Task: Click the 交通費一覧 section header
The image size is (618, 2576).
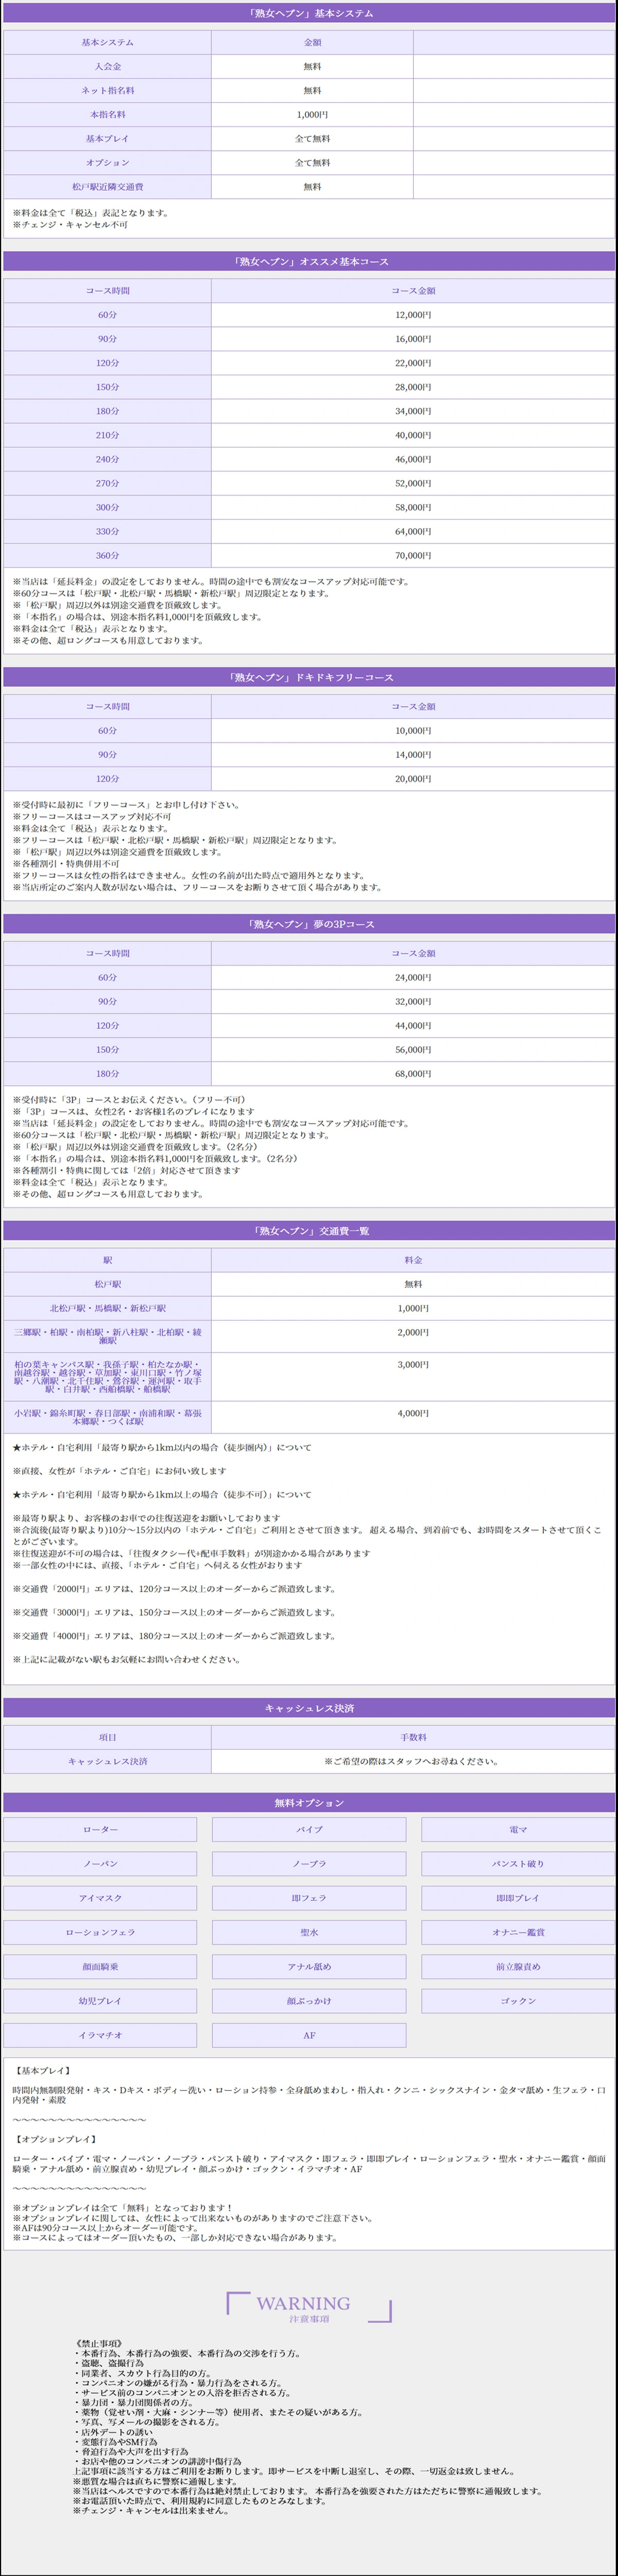Action: click(309, 1231)
